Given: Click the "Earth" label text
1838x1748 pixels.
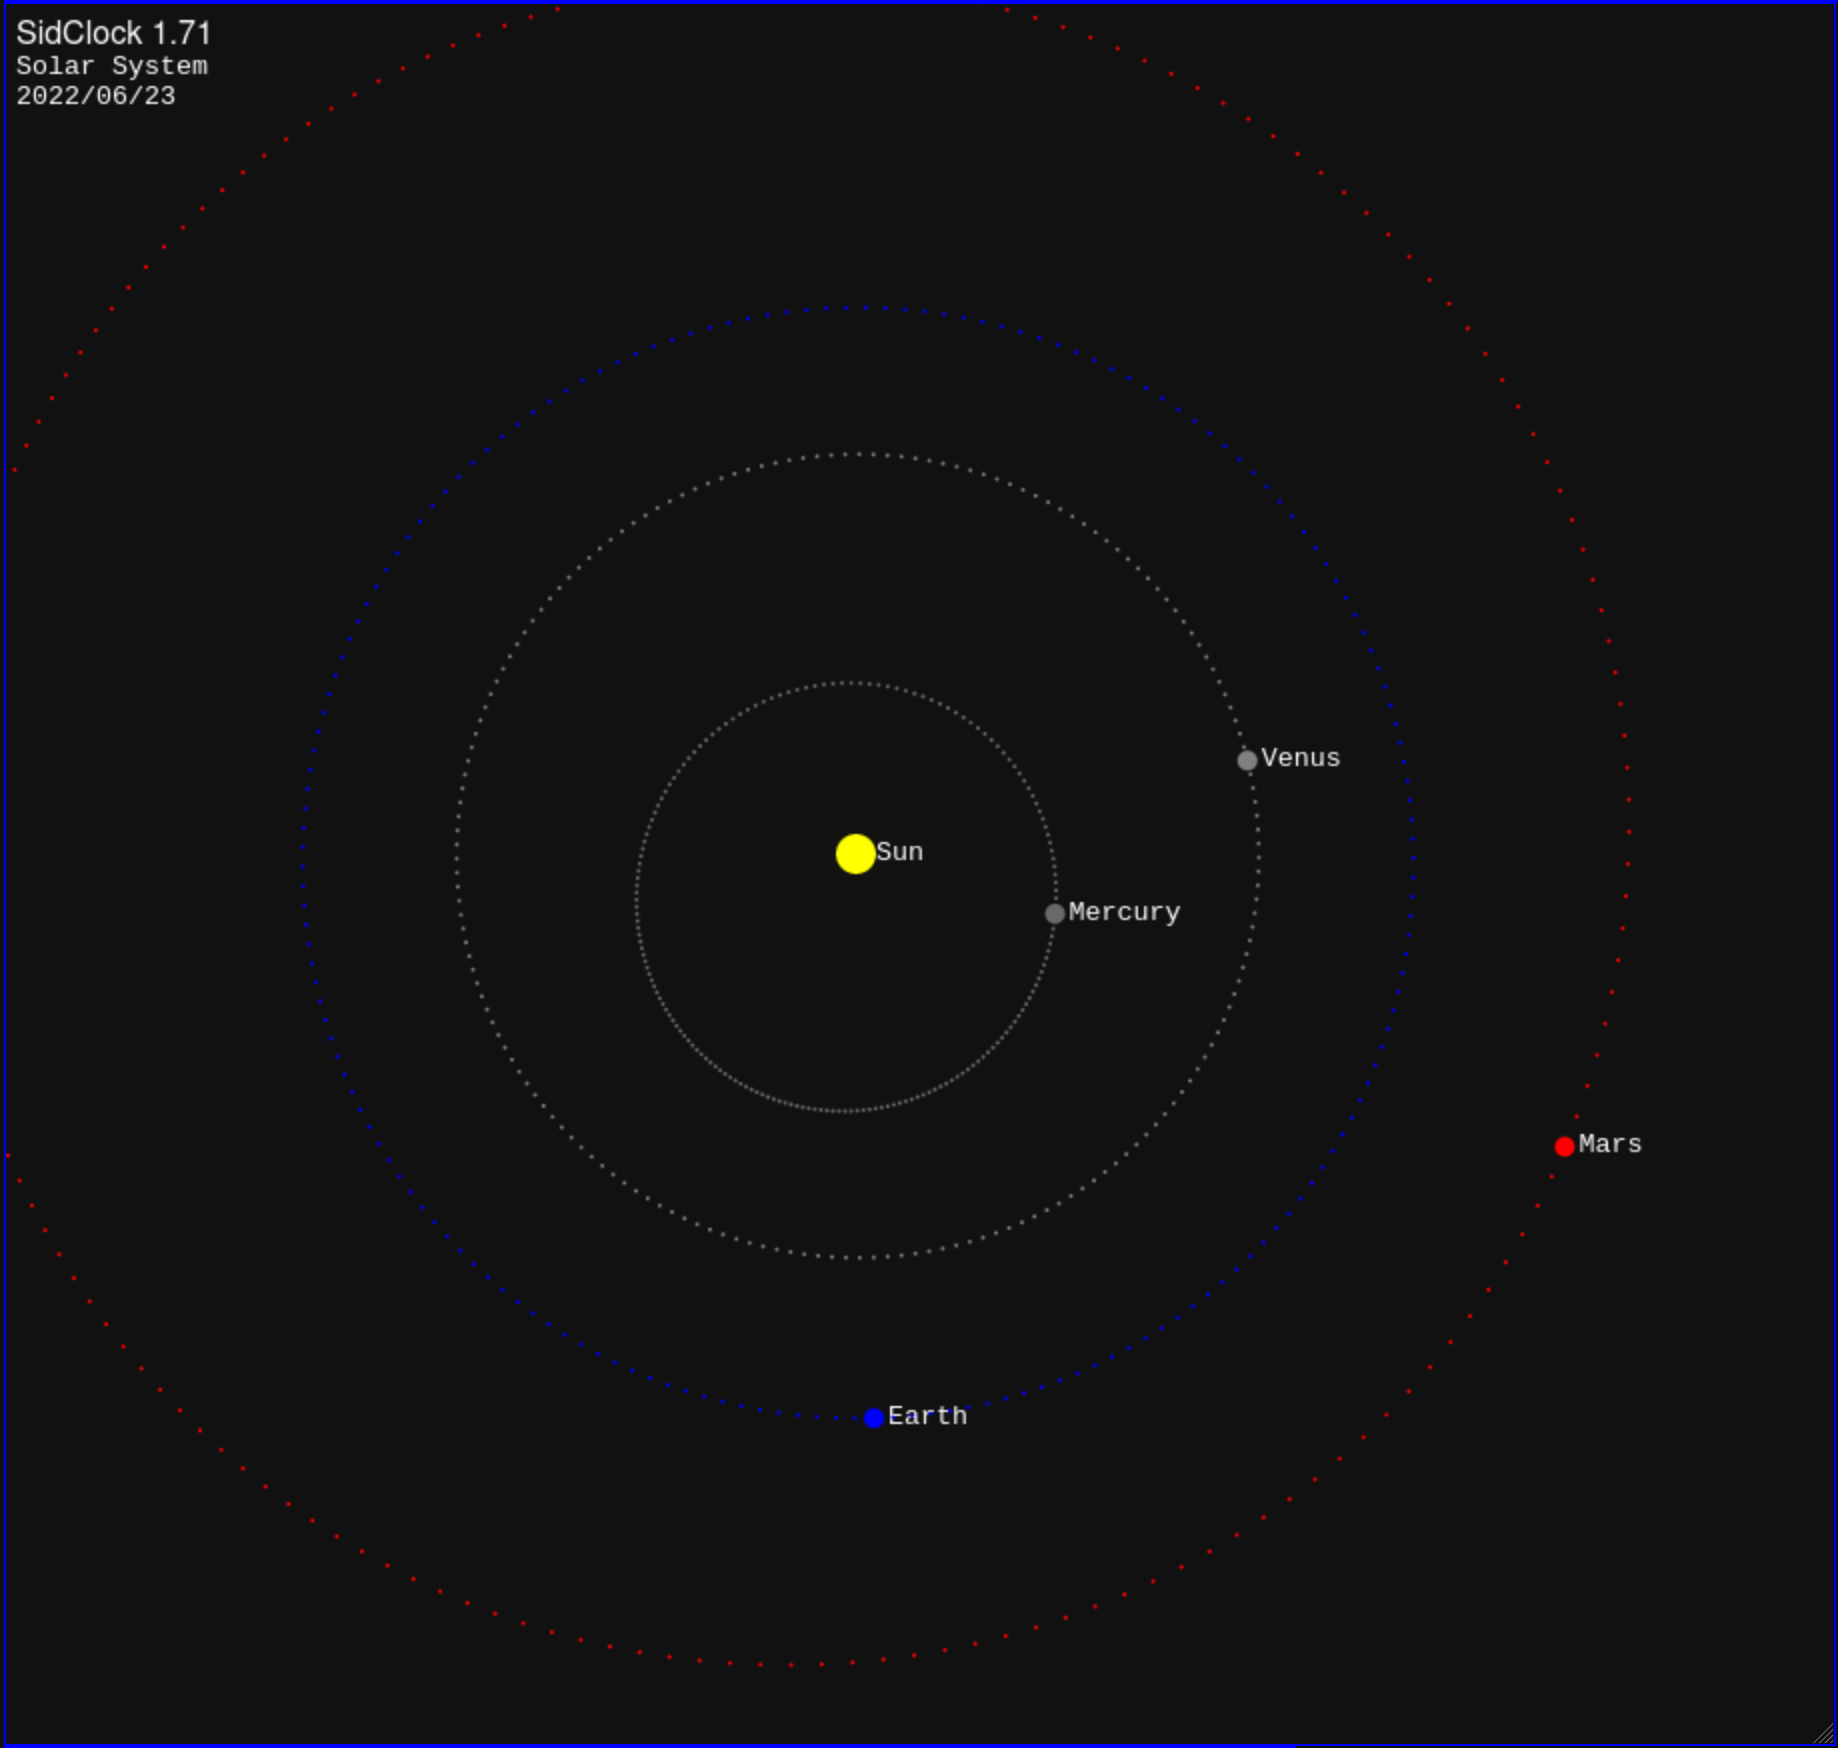Looking at the screenshot, I should 927,1416.
